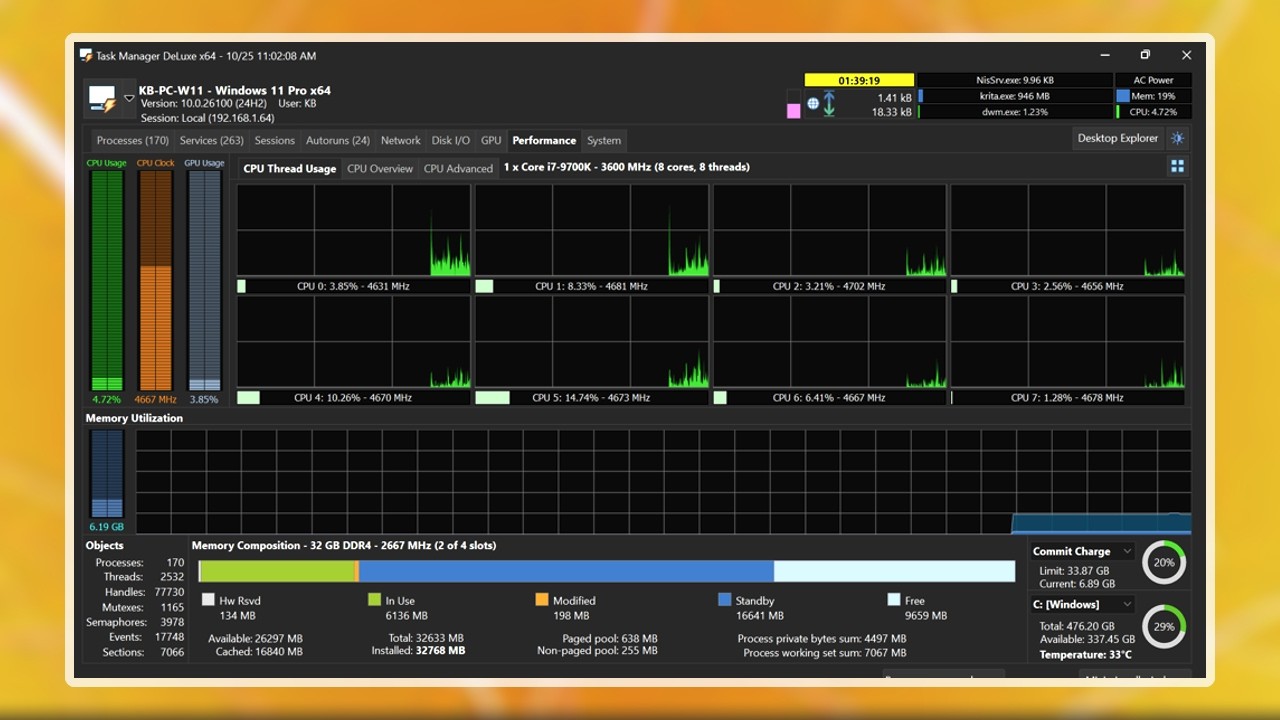
Task: Click the white Hw Rsvd legend swatch
Action: point(208,600)
